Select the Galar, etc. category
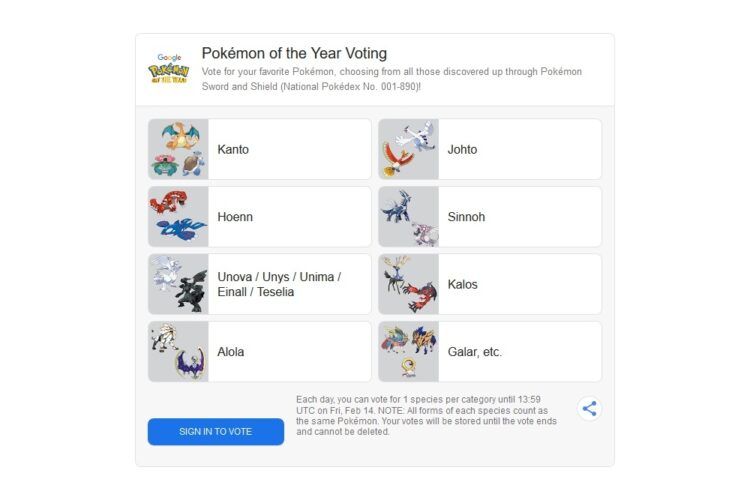 [x=475, y=352]
